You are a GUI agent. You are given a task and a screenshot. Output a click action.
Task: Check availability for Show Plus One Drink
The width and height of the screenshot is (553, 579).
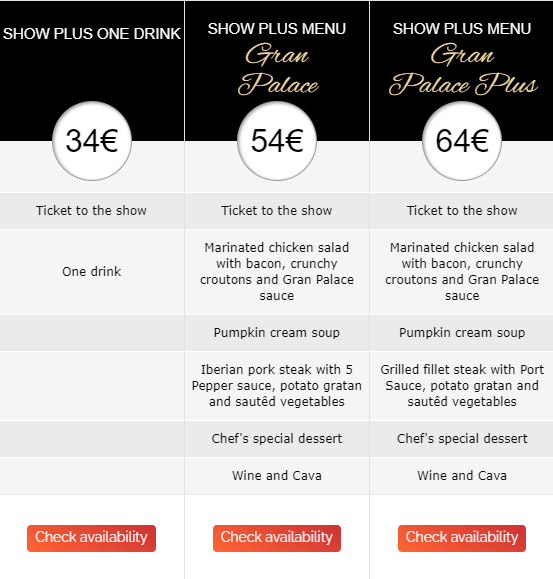[x=91, y=538]
